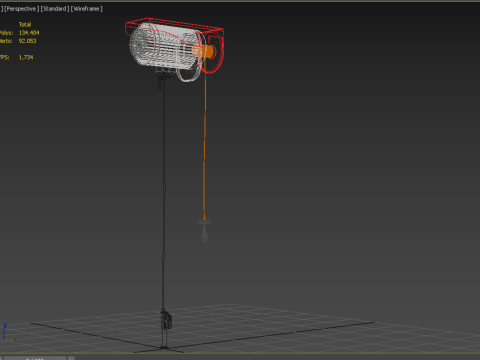Screen dimensions: 480x360
Task: Click the Polys value 134,404
Action: [x=29, y=33]
